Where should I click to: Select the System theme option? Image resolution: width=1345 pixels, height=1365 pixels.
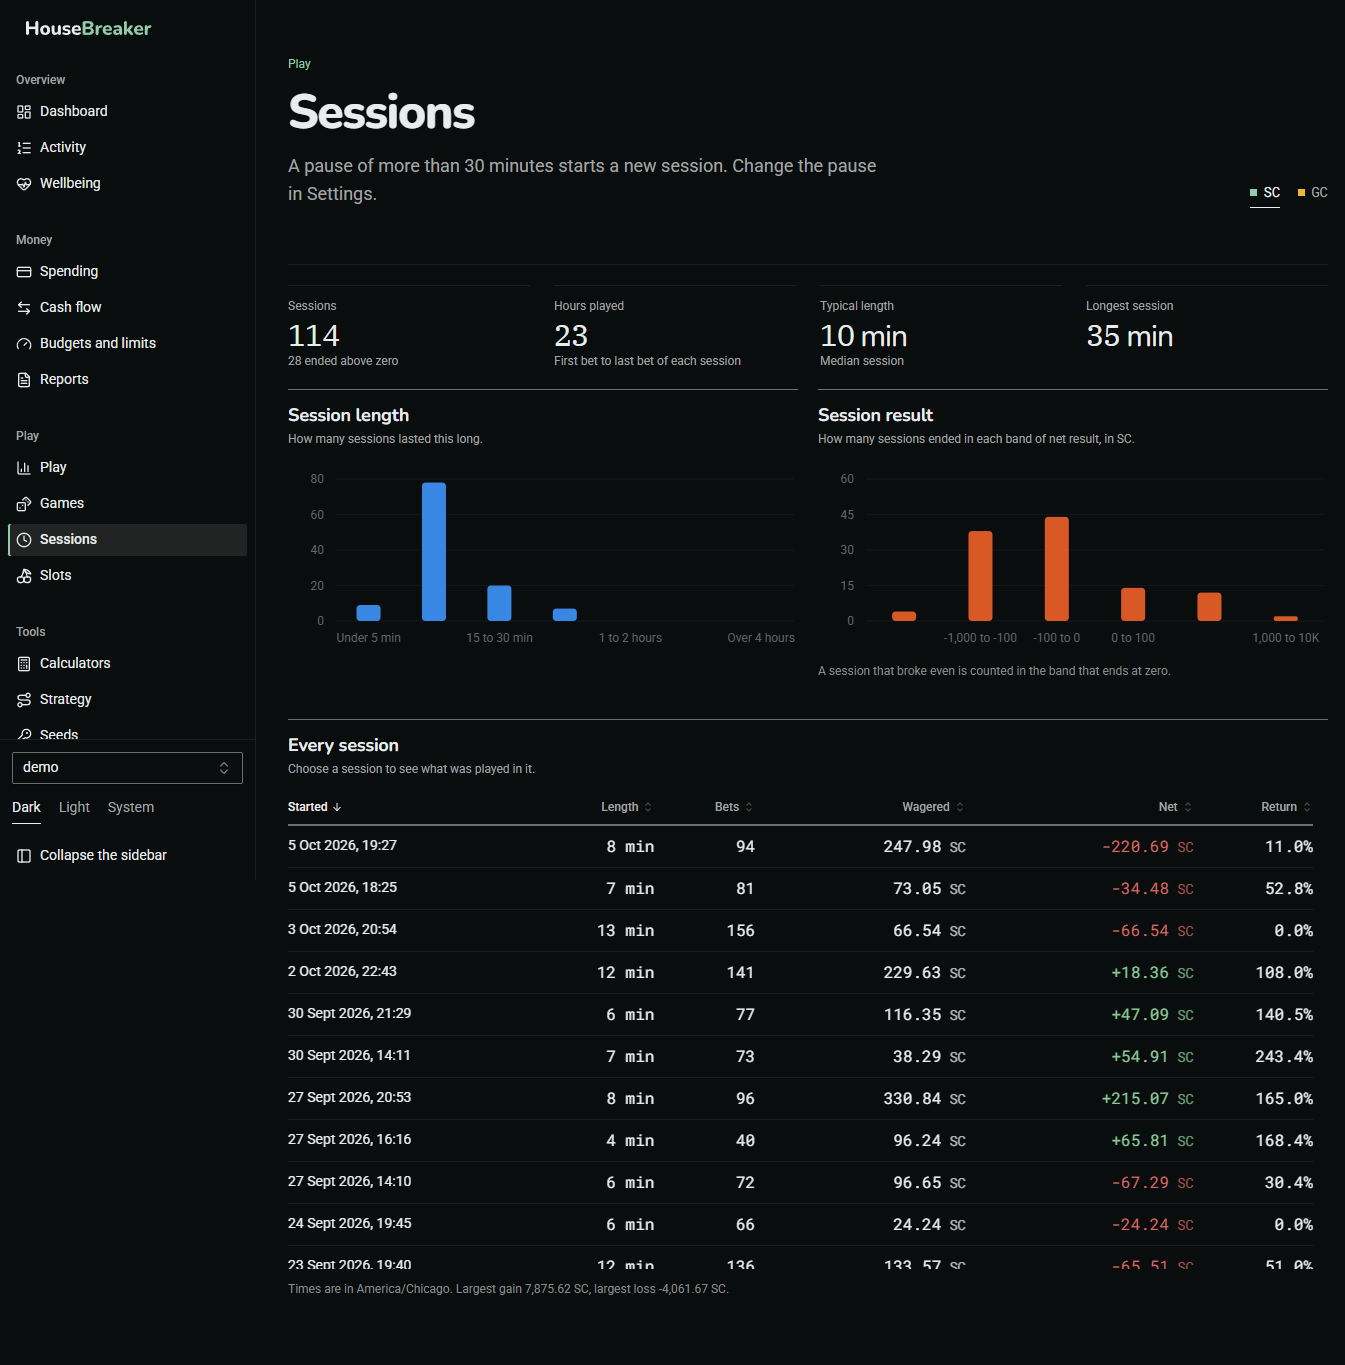coord(131,808)
